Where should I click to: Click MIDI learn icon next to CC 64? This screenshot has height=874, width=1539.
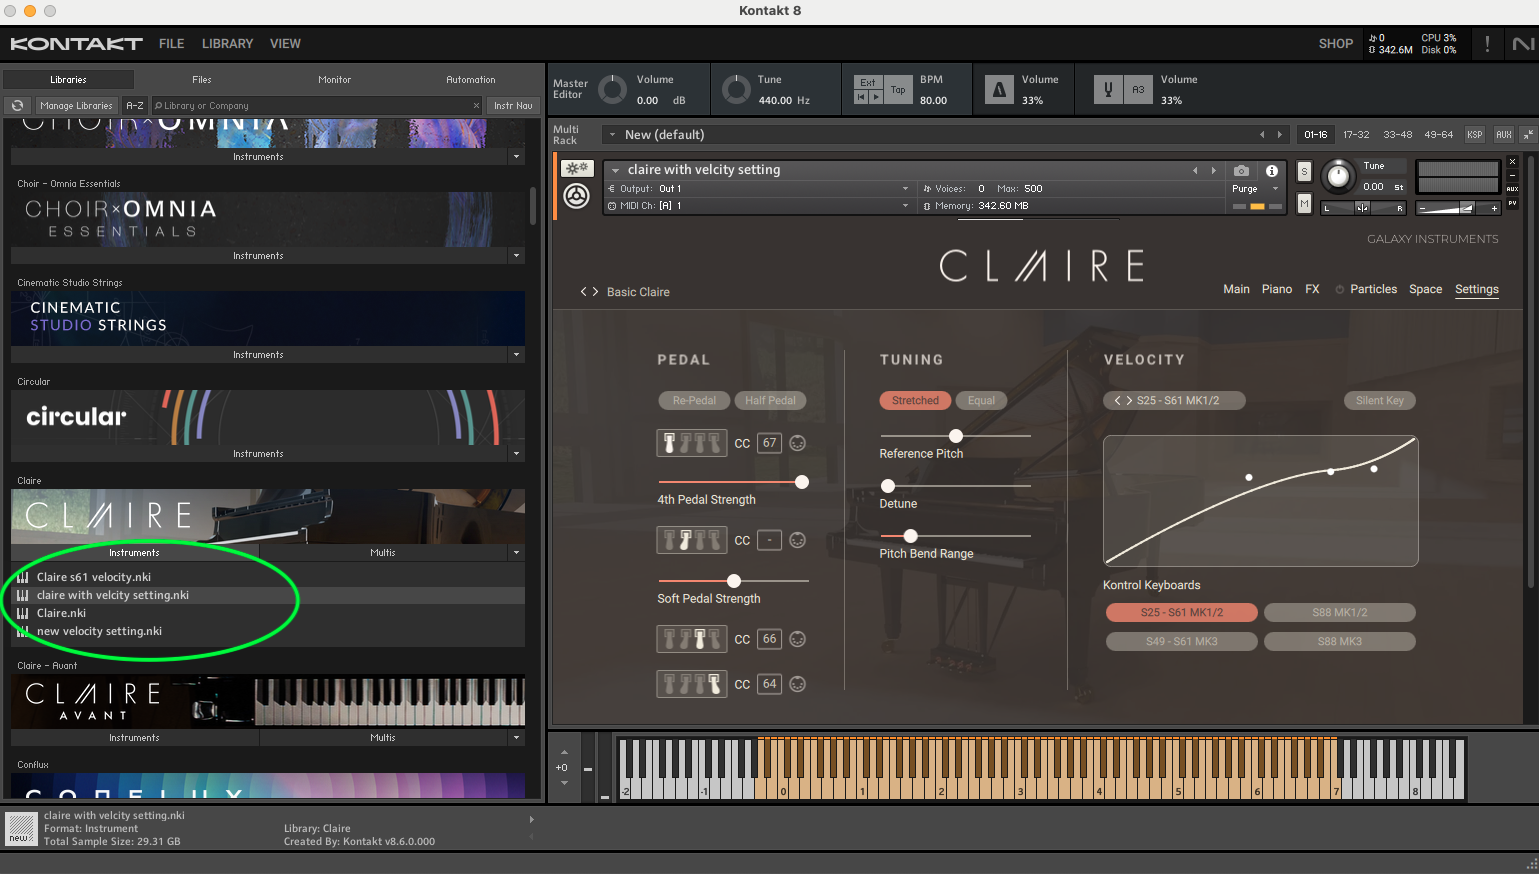(x=797, y=684)
